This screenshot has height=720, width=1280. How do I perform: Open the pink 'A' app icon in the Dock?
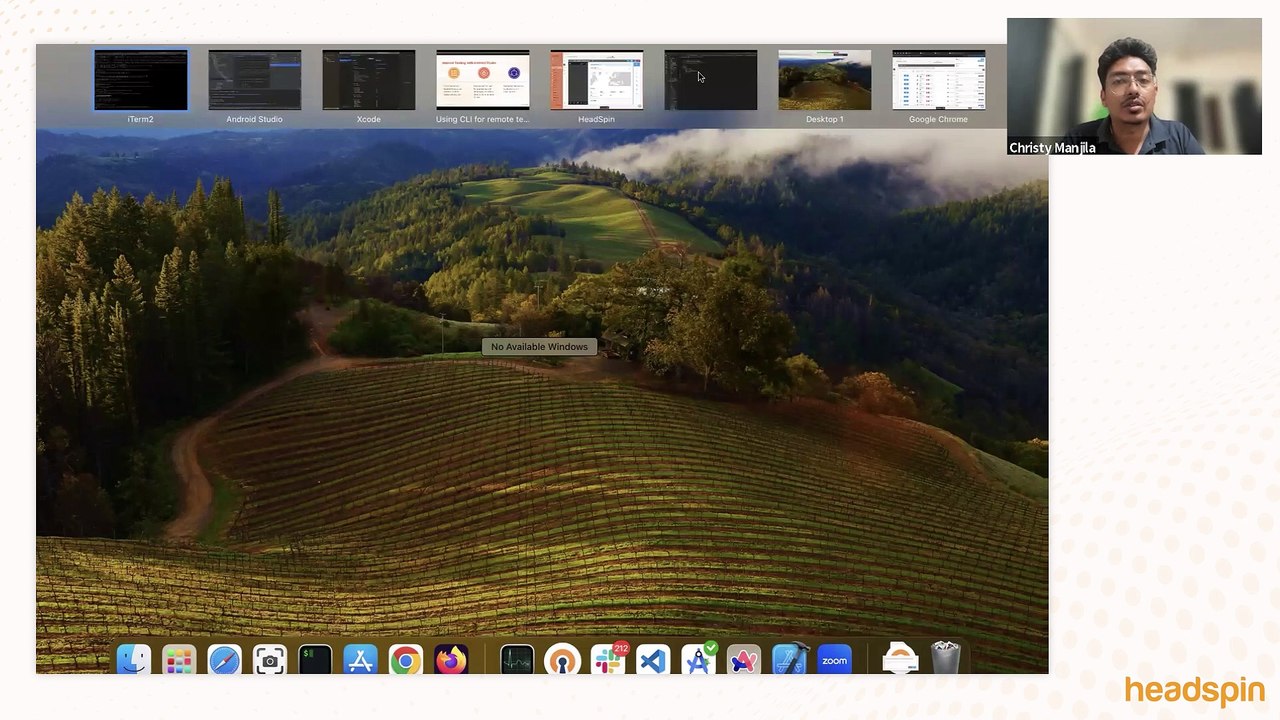(x=744, y=660)
